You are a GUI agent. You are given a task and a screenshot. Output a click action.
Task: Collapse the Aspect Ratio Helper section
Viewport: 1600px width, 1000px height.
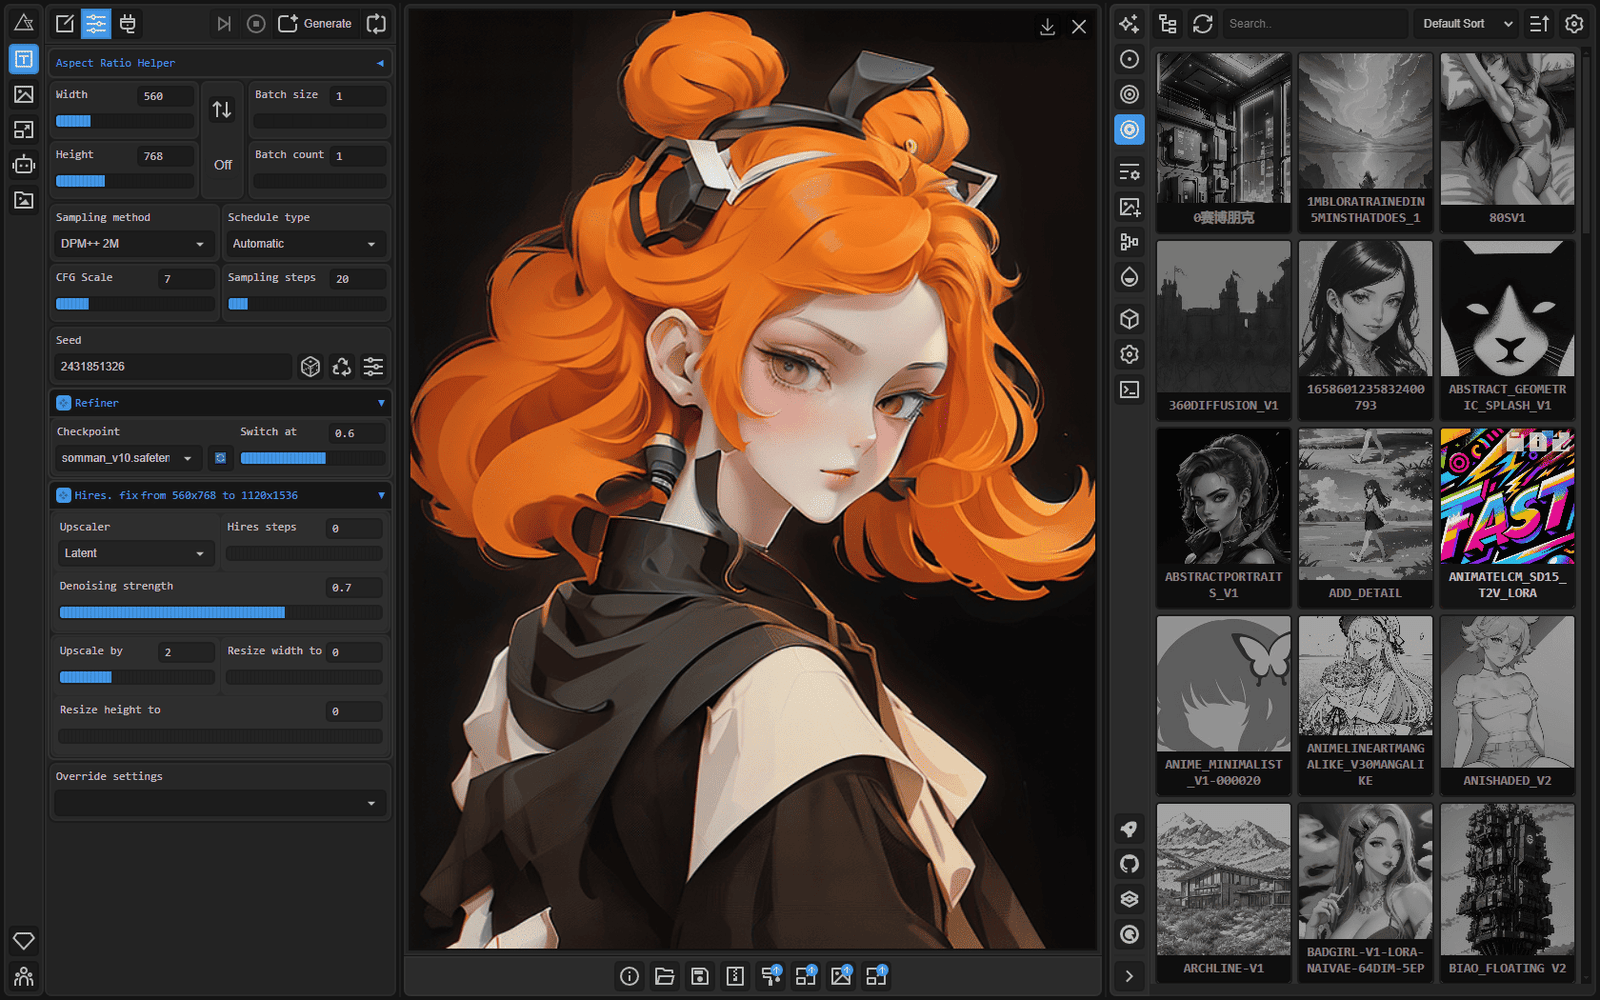point(380,63)
